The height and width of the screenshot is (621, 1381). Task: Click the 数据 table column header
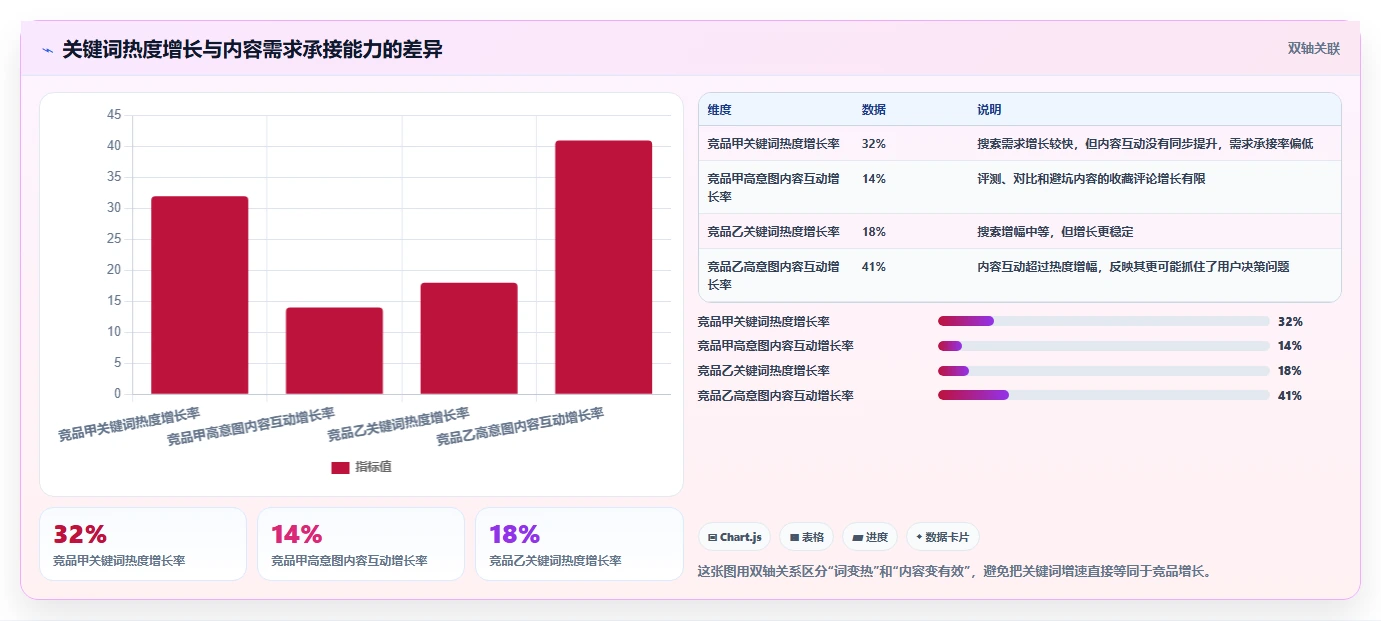point(873,110)
